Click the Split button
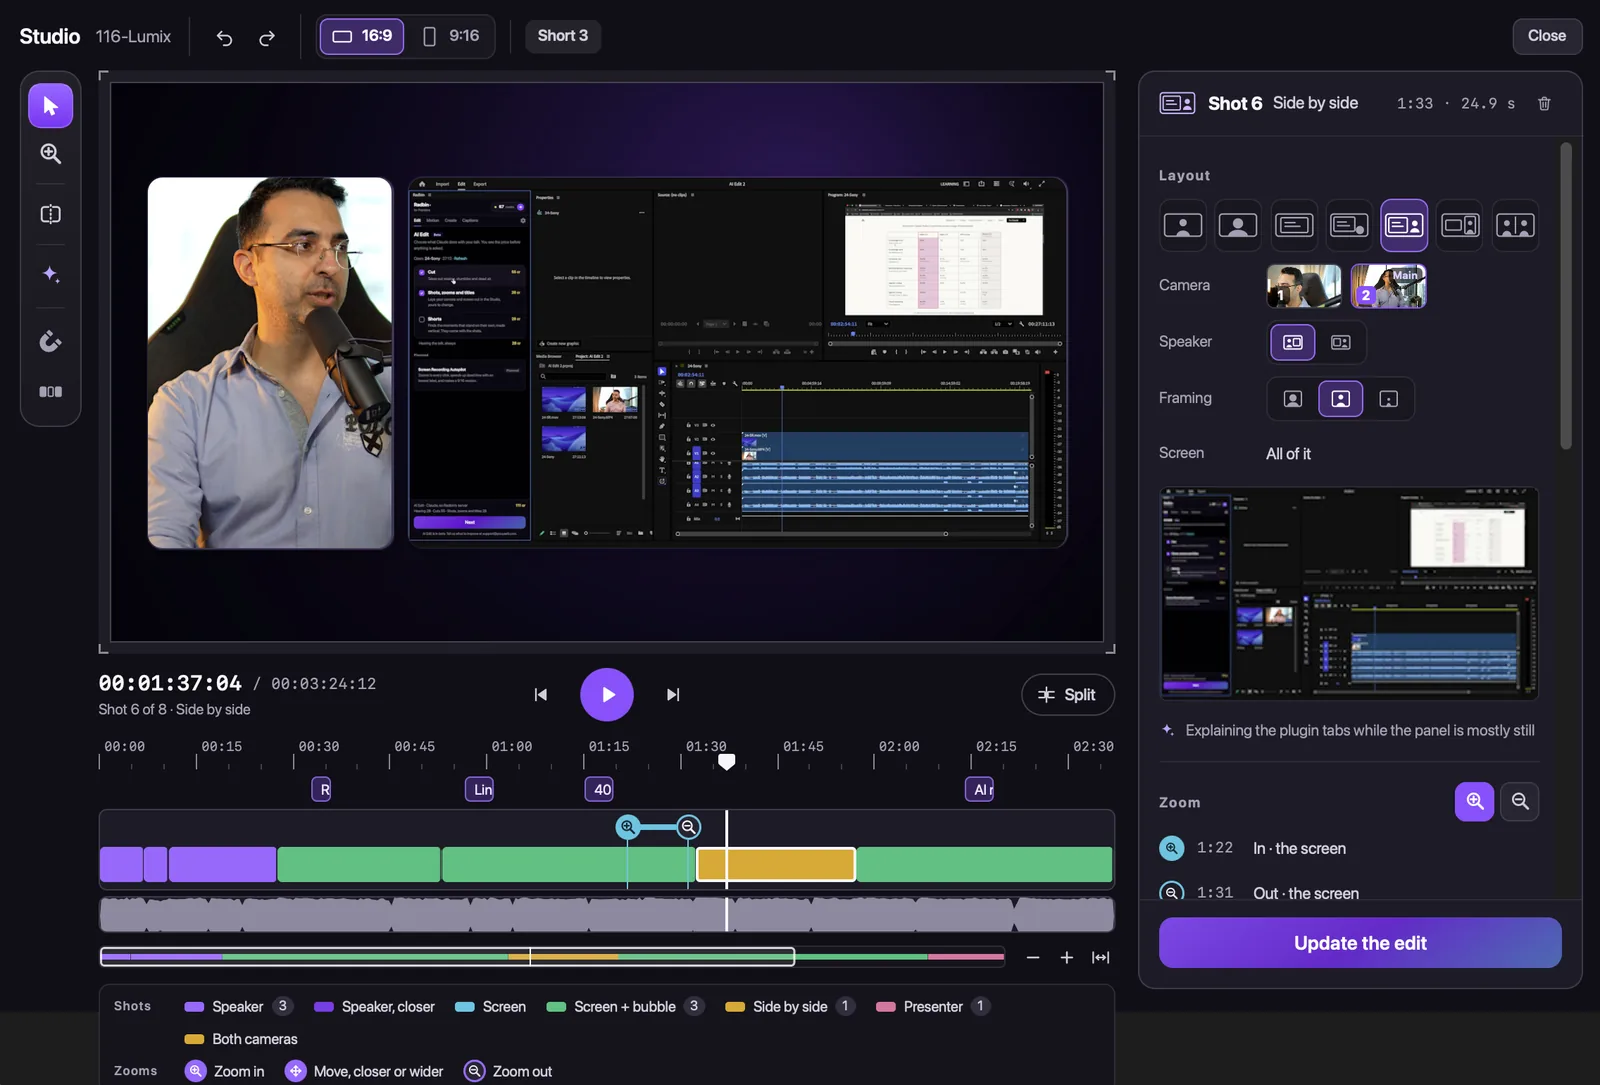The height and width of the screenshot is (1085, 1600). point(1068,695)
